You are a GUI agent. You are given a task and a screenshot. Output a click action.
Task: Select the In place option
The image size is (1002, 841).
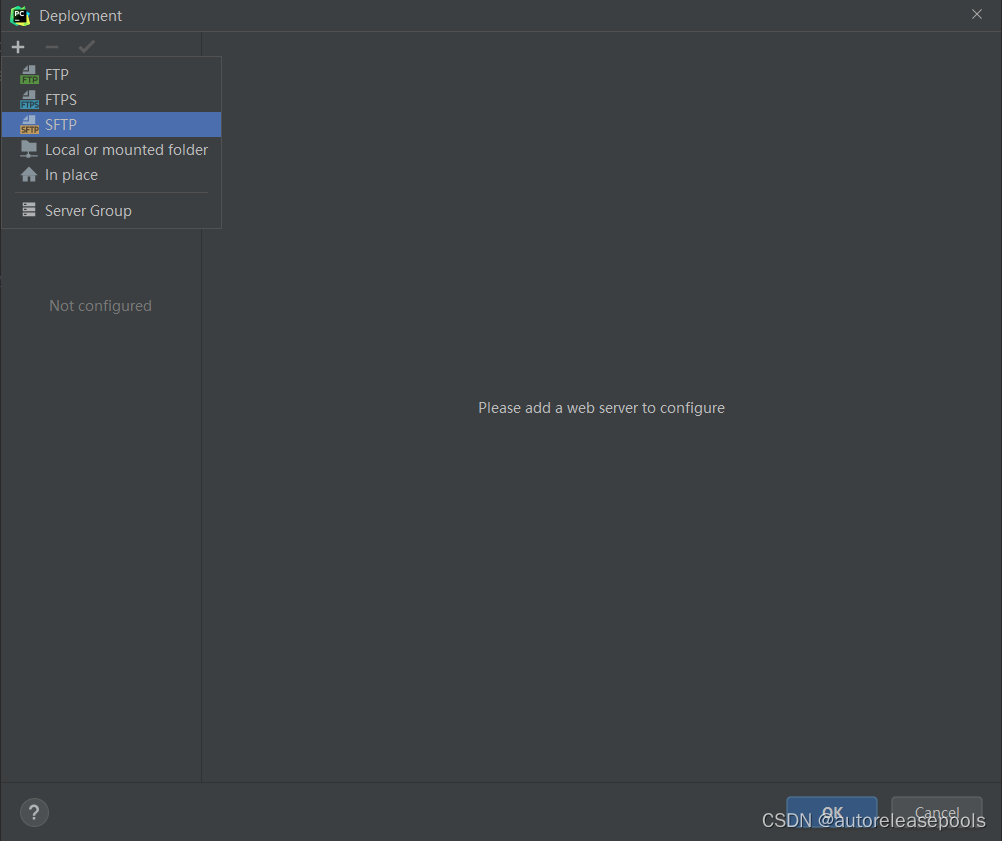pyautogui.click(x=111, y=174)
